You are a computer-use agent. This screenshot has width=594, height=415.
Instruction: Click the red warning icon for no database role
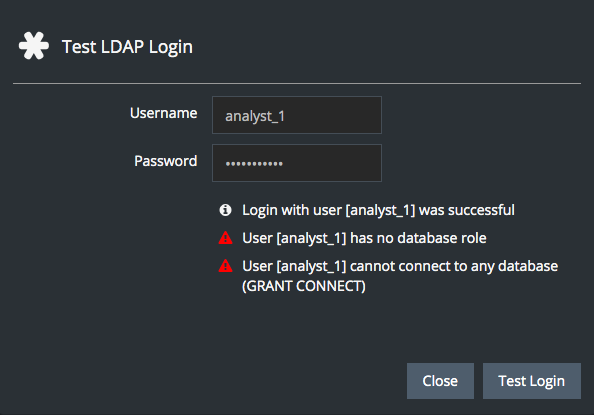(x=225, y=238)
